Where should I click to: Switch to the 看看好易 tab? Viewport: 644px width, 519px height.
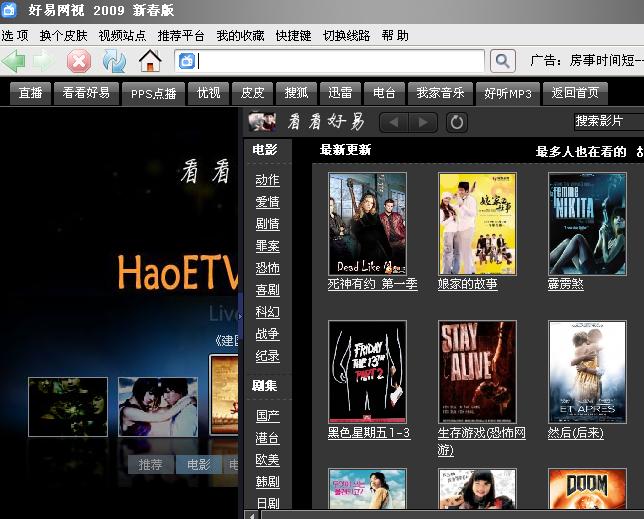point(86,93)
